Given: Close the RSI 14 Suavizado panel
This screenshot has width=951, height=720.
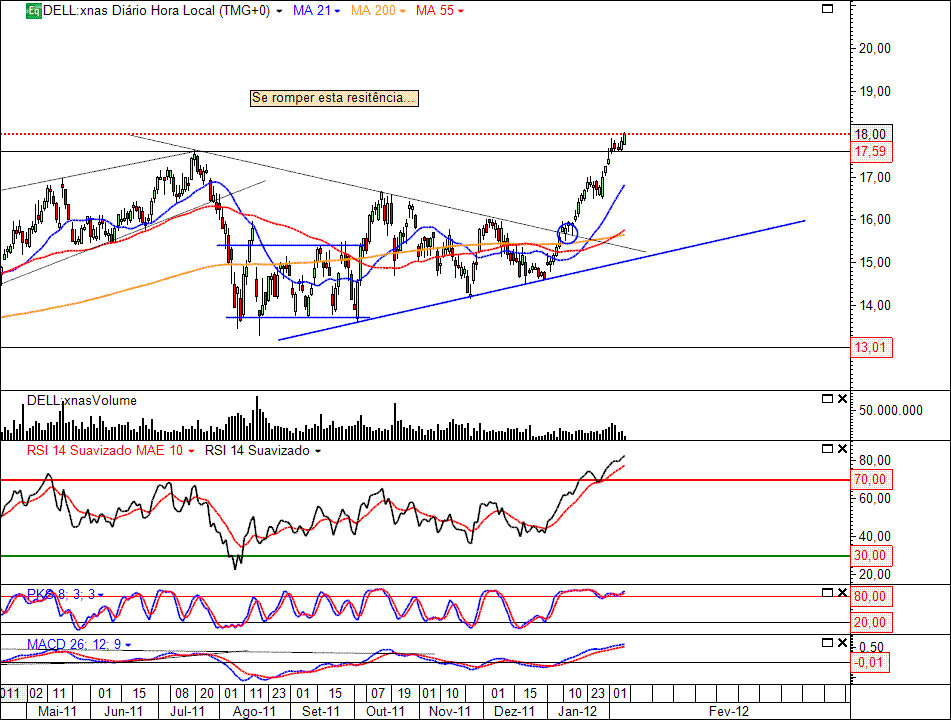Looking at the screenshot, I should (x=842, y=448).
